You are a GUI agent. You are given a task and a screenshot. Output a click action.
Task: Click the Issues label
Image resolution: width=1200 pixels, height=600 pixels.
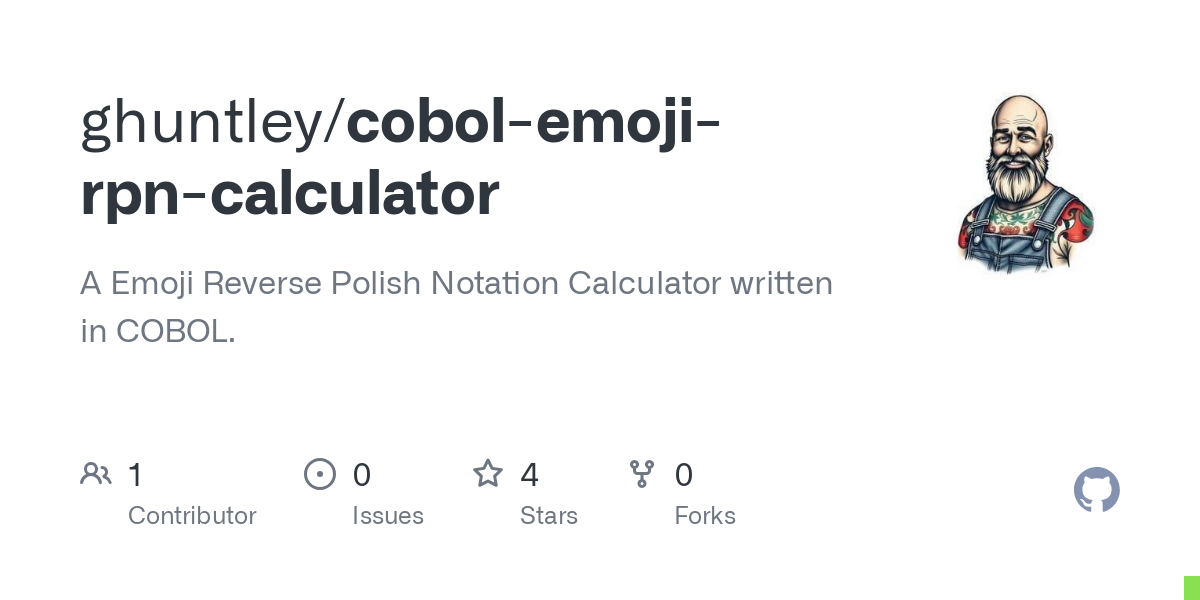click(388, 516)
